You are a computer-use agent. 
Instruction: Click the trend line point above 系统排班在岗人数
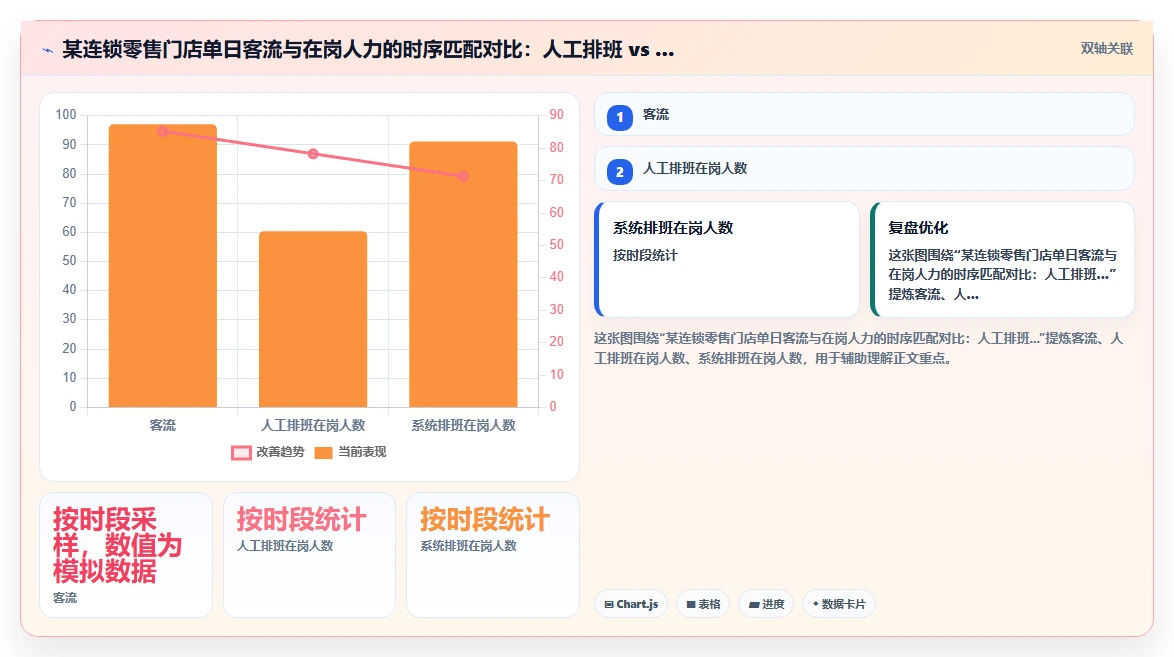click(463, 176)
